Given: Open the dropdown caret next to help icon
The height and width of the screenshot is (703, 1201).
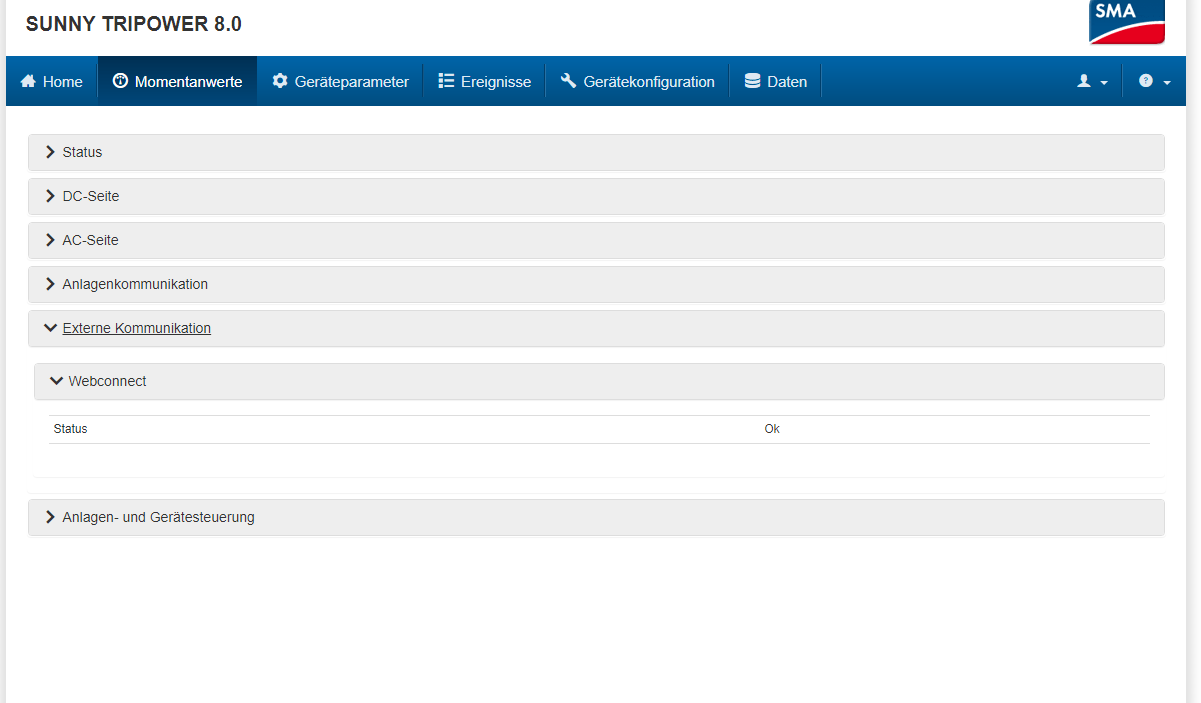Looking at the screenshot, I should pos(1167,83).
